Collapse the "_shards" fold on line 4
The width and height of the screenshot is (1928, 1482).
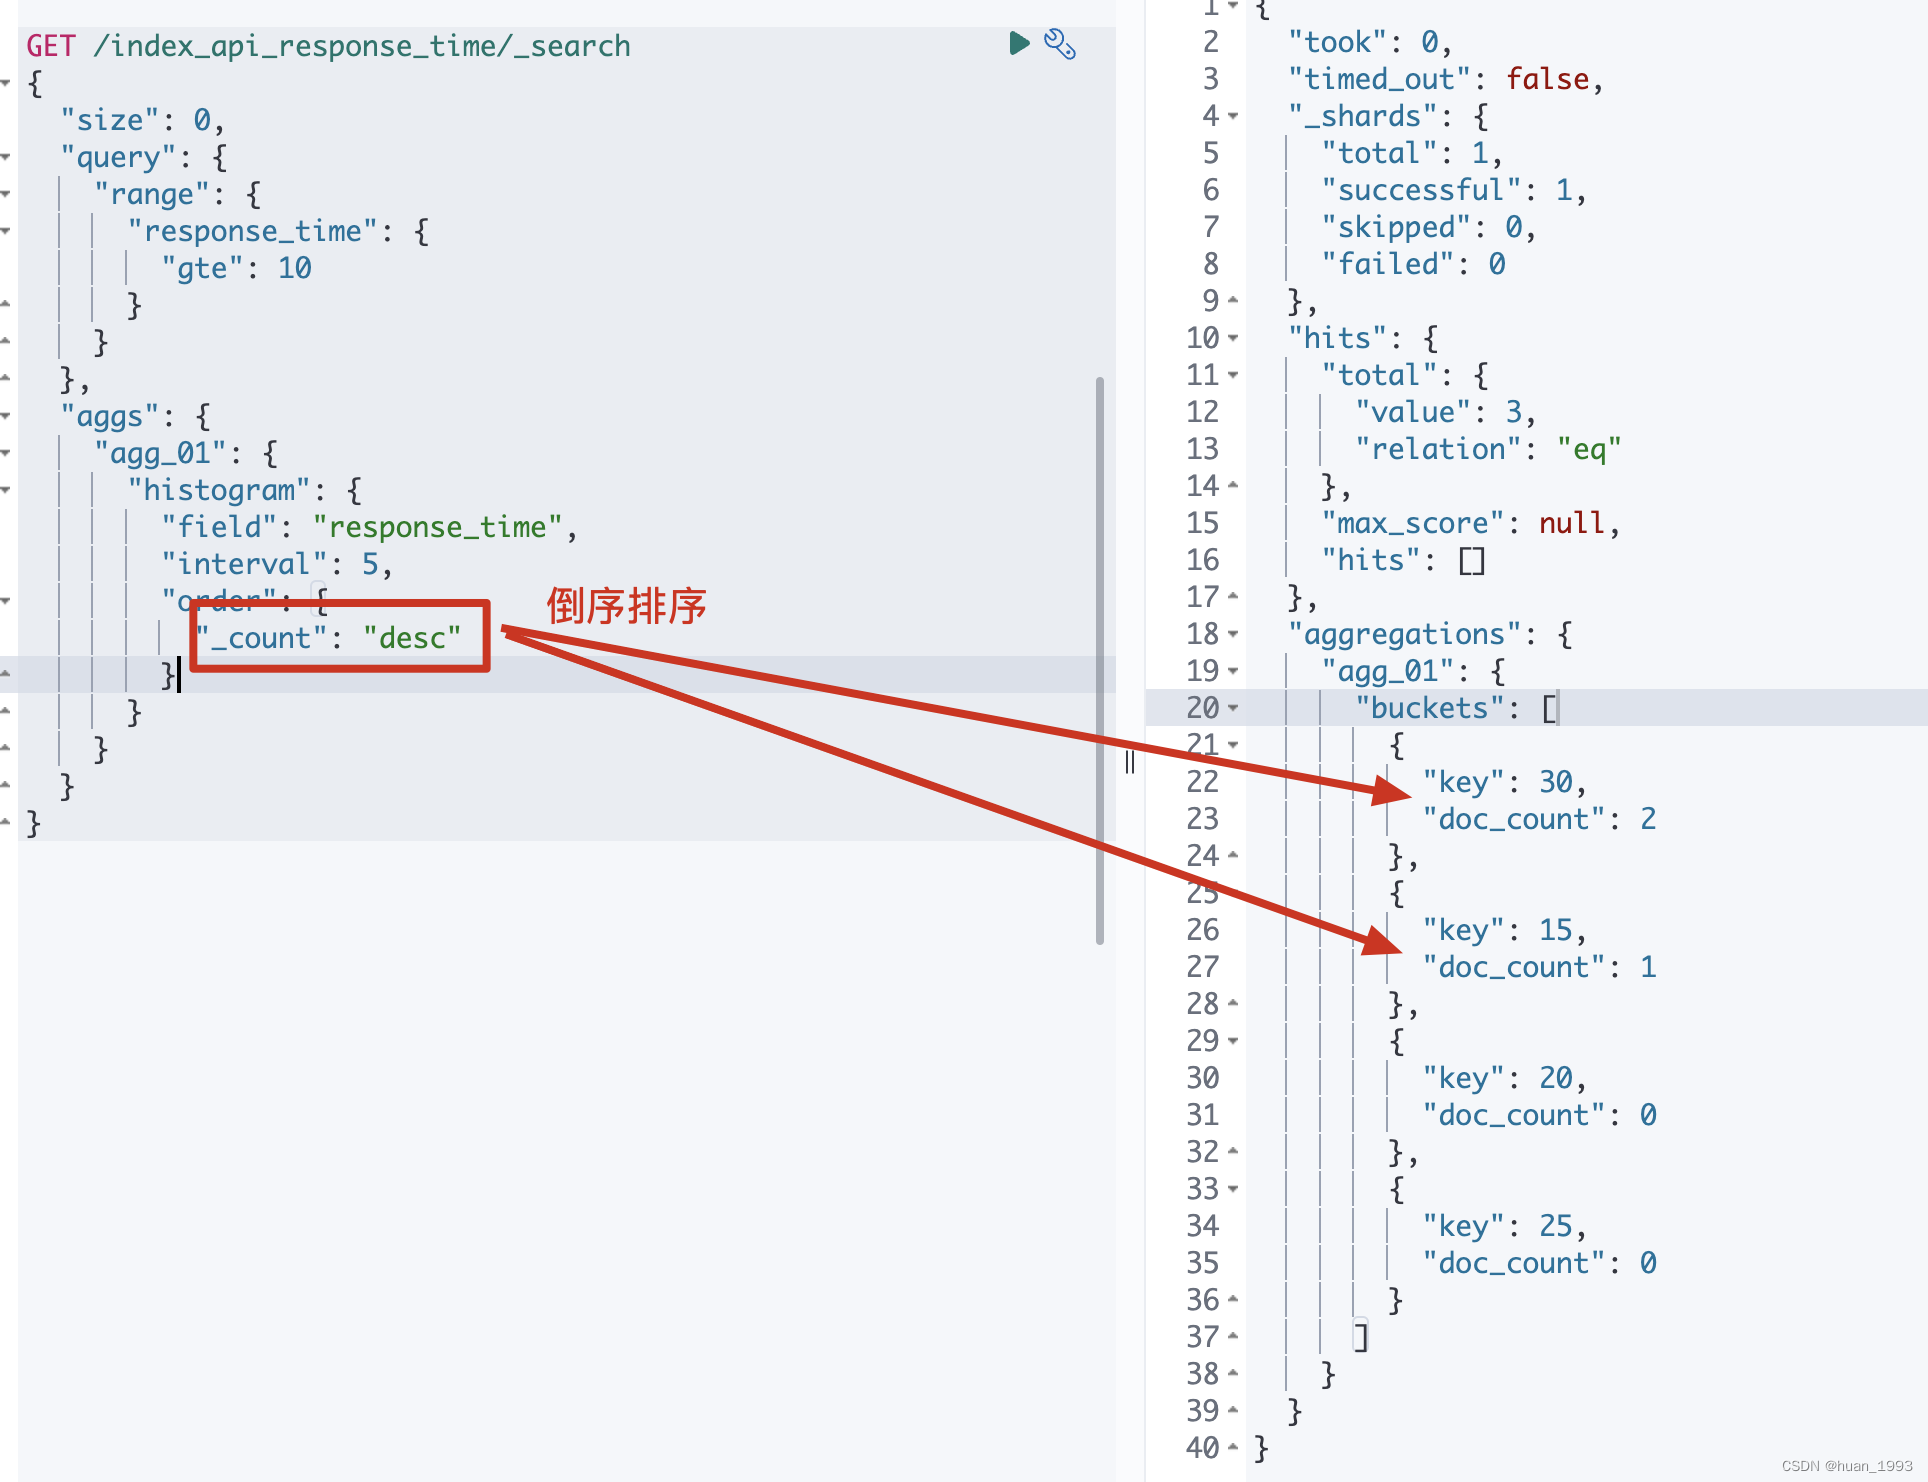click(1233, 117)
